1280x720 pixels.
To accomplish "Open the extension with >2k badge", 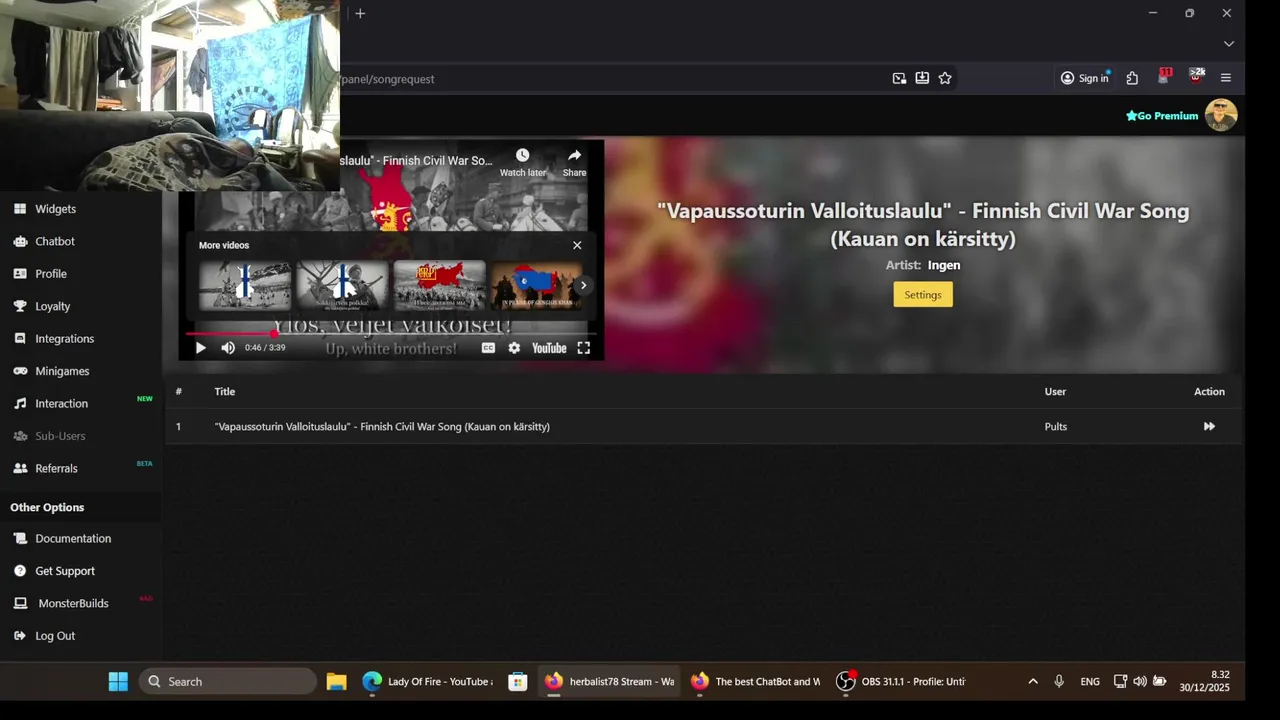I will (1196, 76).
